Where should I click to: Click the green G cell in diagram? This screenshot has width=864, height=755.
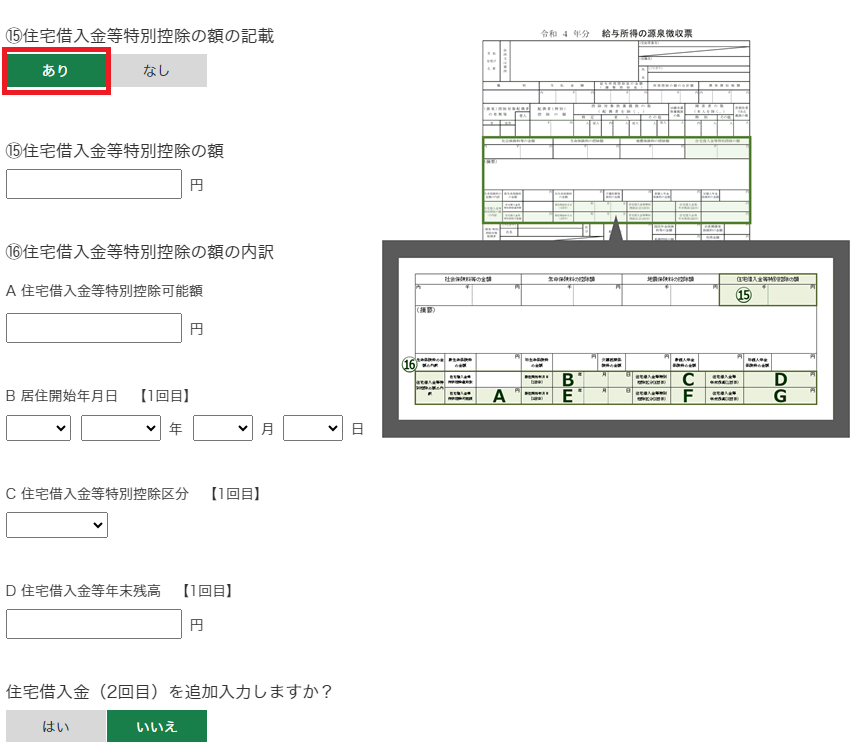click(x=781, y=396)
